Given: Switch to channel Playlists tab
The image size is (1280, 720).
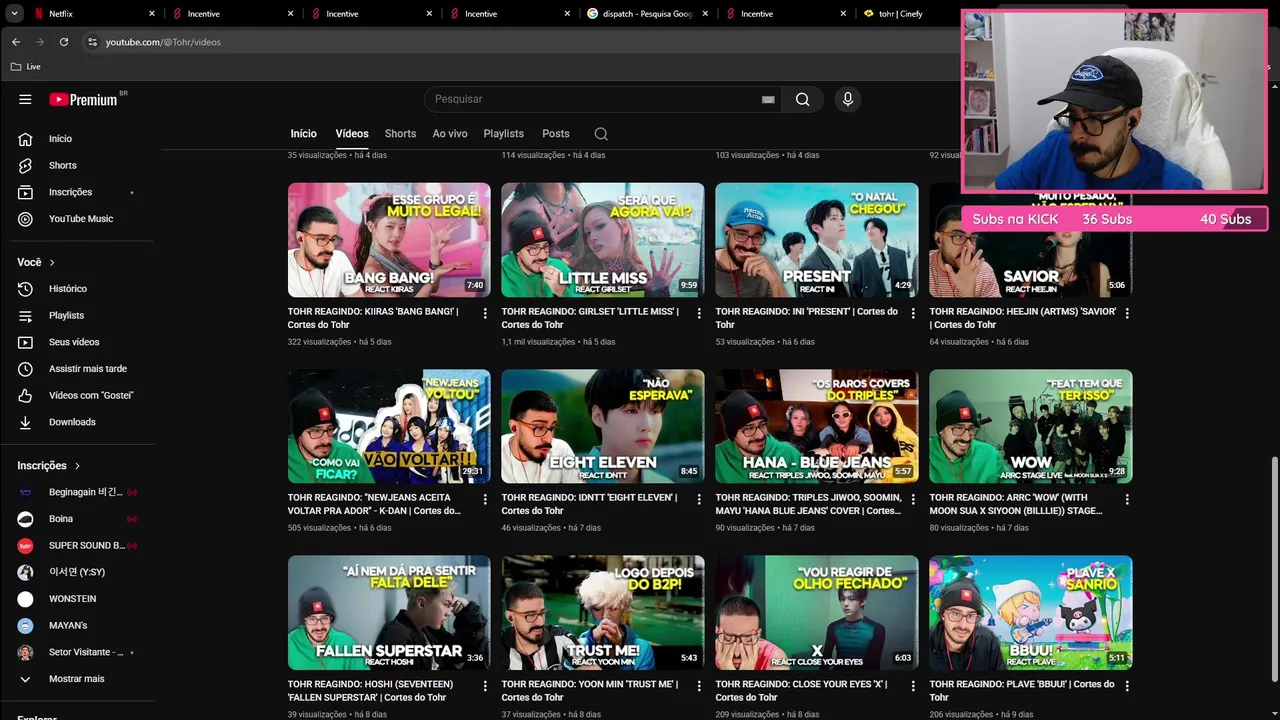Looking at the screenshot, I should (x=504, y=134).
